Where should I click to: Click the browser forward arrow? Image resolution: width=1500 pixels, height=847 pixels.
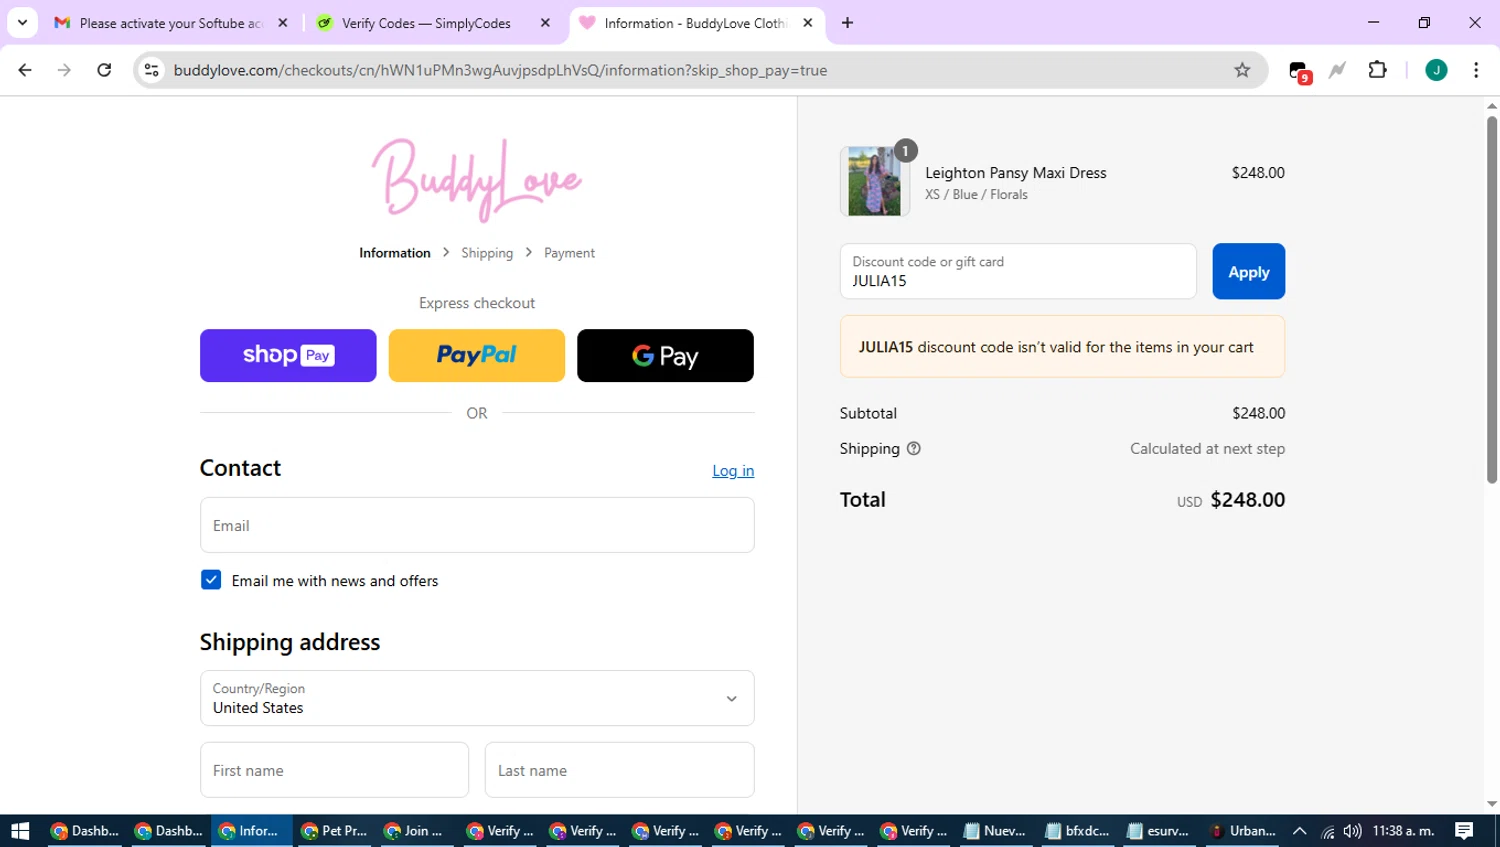coord(64,70)
